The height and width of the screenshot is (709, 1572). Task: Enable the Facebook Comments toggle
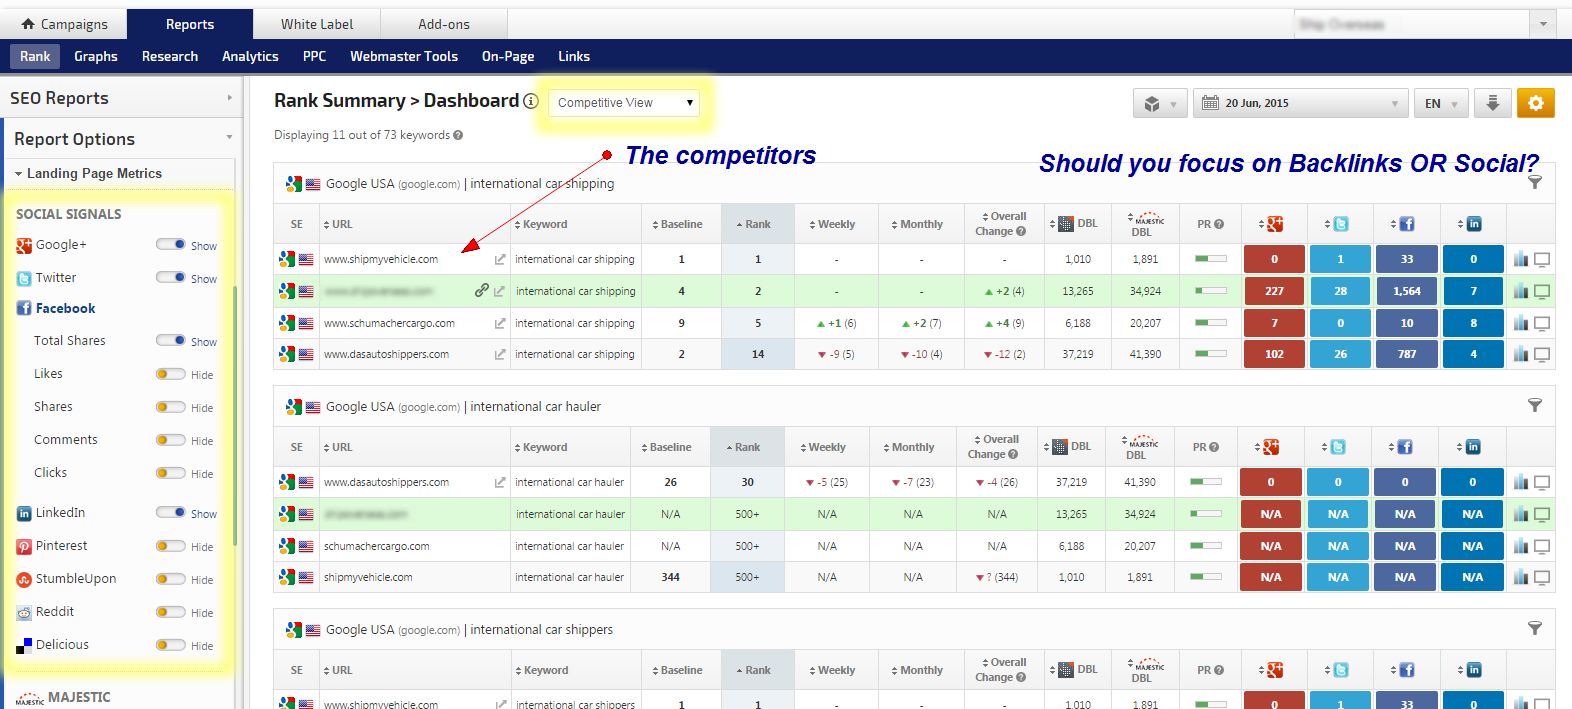[x=171, y=439]
